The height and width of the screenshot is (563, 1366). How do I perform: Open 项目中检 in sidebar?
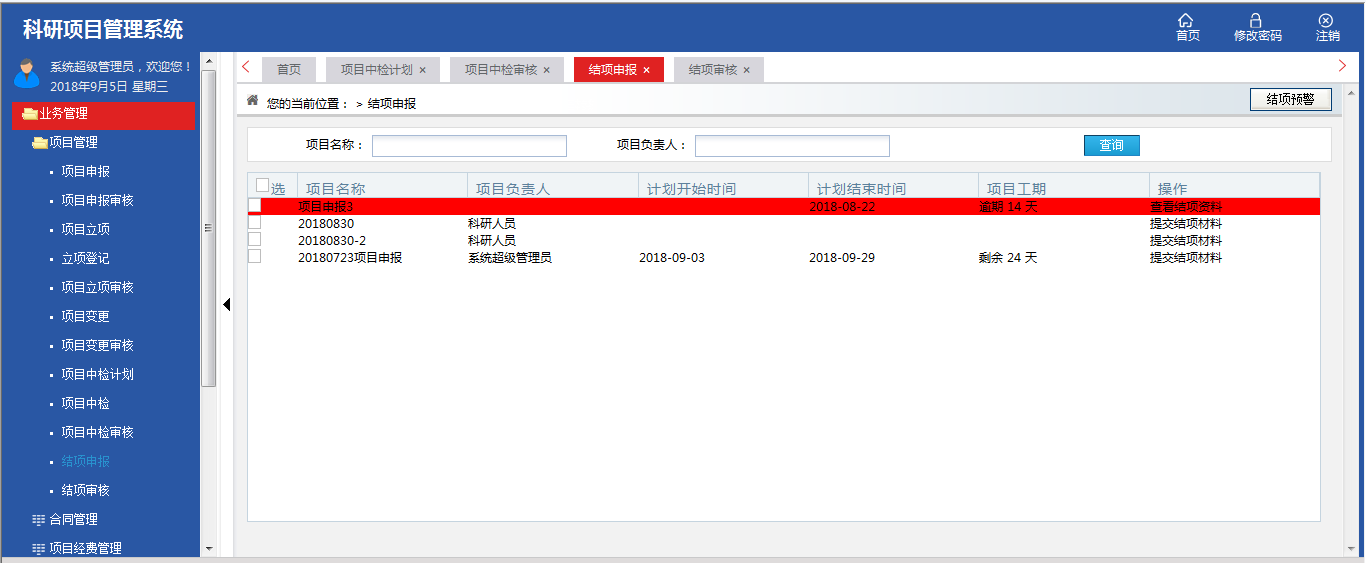point(86,404)
